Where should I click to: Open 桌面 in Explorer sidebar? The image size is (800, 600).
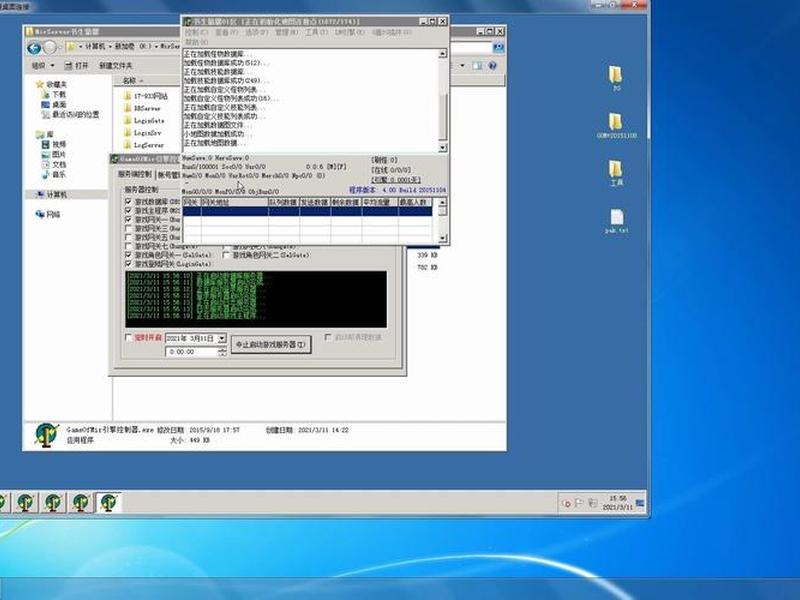[x=54, y=105]
